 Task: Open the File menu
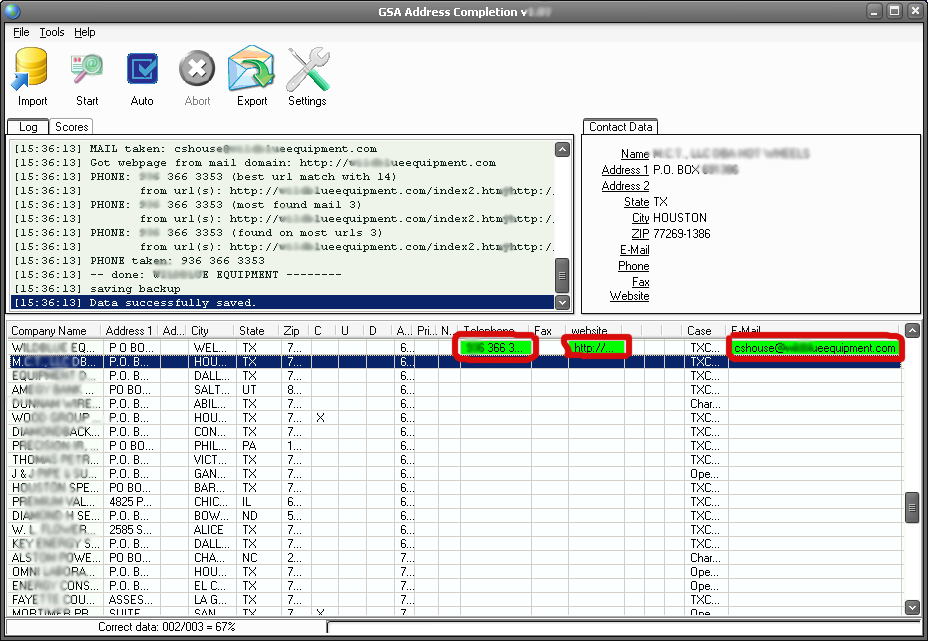[x=21, y=32]
